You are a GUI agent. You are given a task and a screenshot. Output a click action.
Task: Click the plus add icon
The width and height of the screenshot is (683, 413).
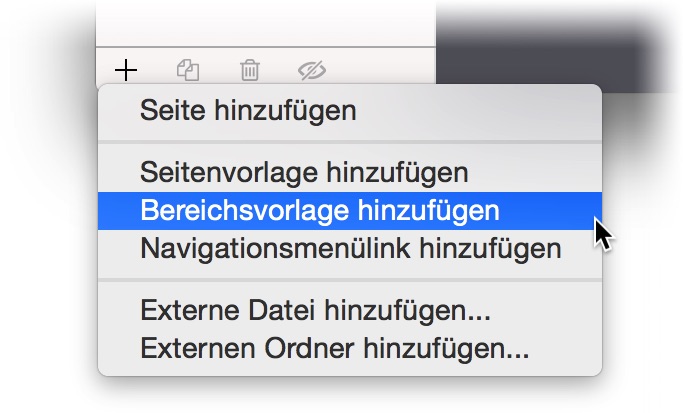tap(126, 70)
